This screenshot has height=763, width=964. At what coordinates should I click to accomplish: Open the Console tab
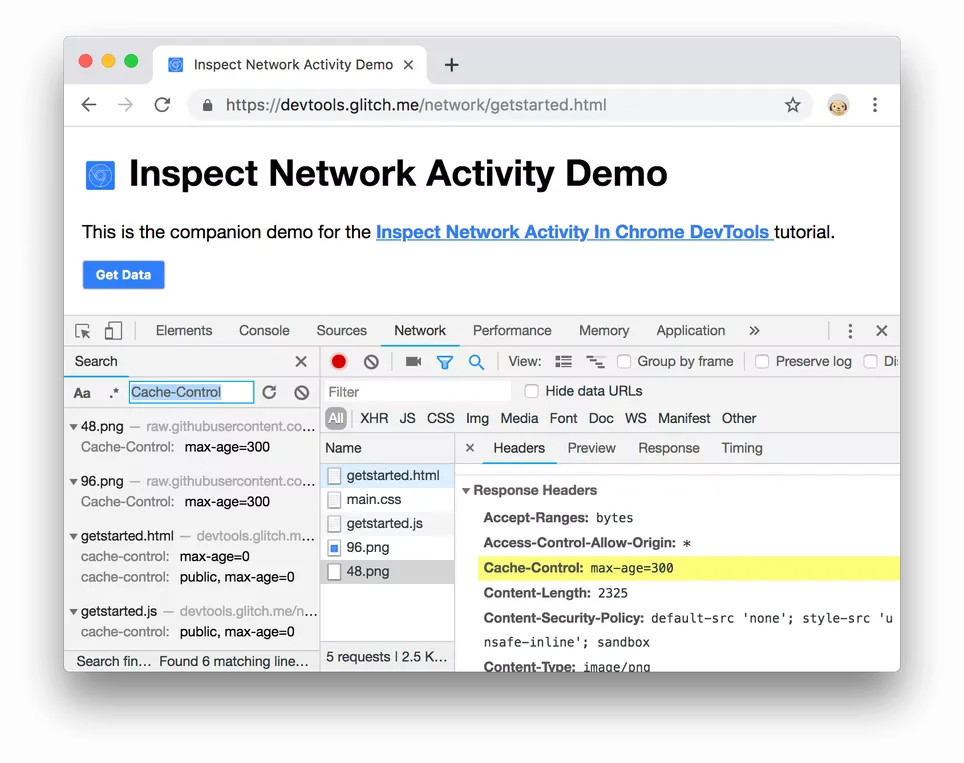pyautogui.click(x=264, y=331)
